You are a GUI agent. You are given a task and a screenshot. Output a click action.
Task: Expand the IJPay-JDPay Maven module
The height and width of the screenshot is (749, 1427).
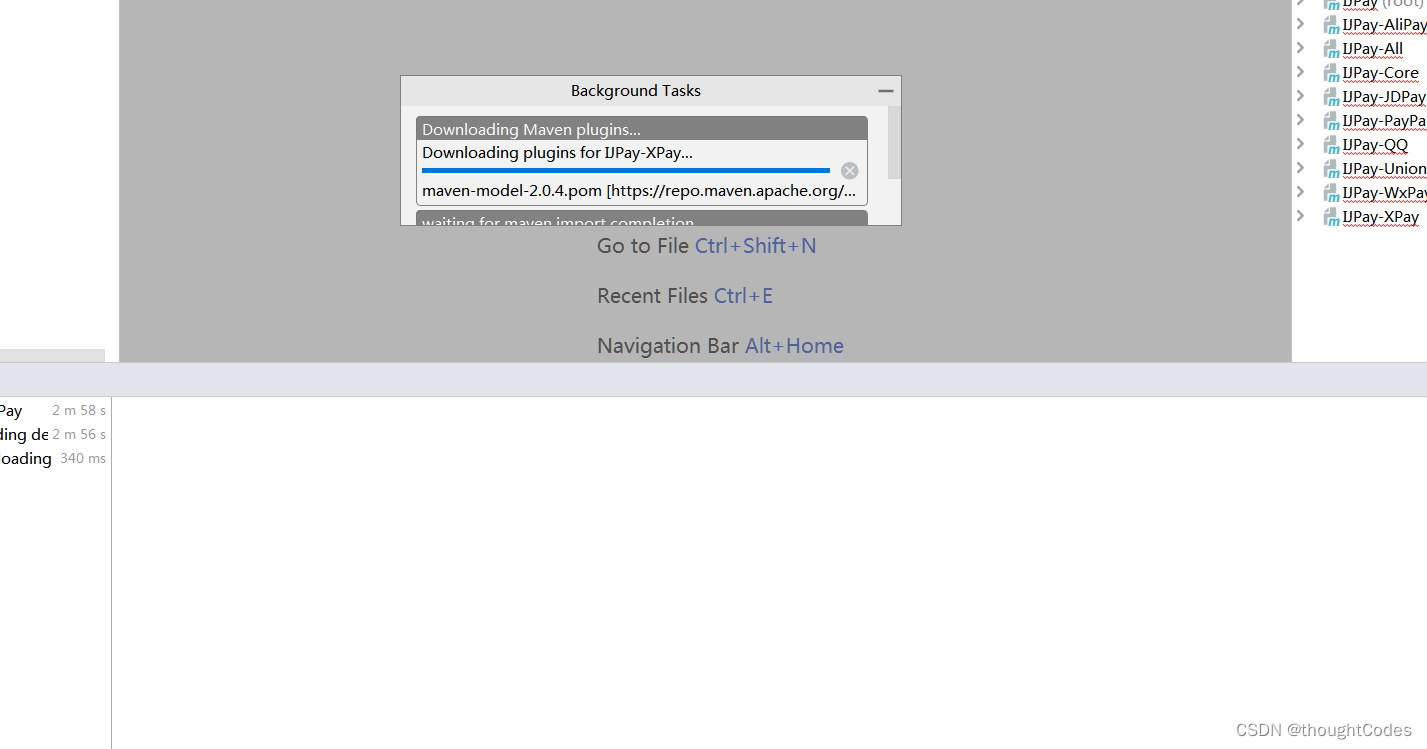click(x=1300, y=96)
